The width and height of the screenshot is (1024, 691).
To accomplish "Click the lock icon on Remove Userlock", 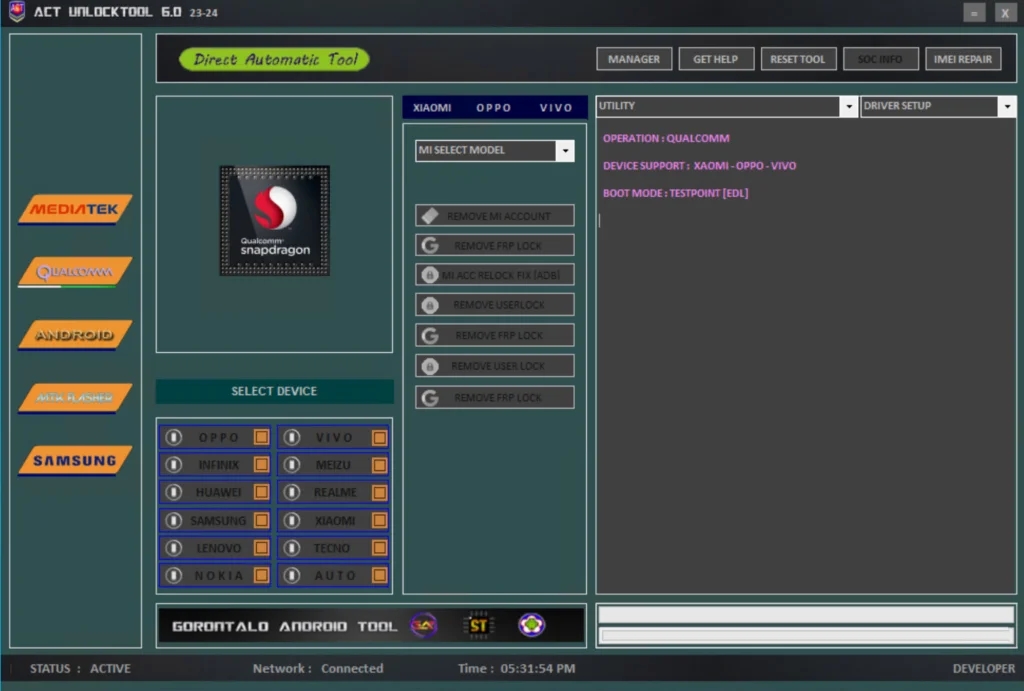I will click(430, 305).
